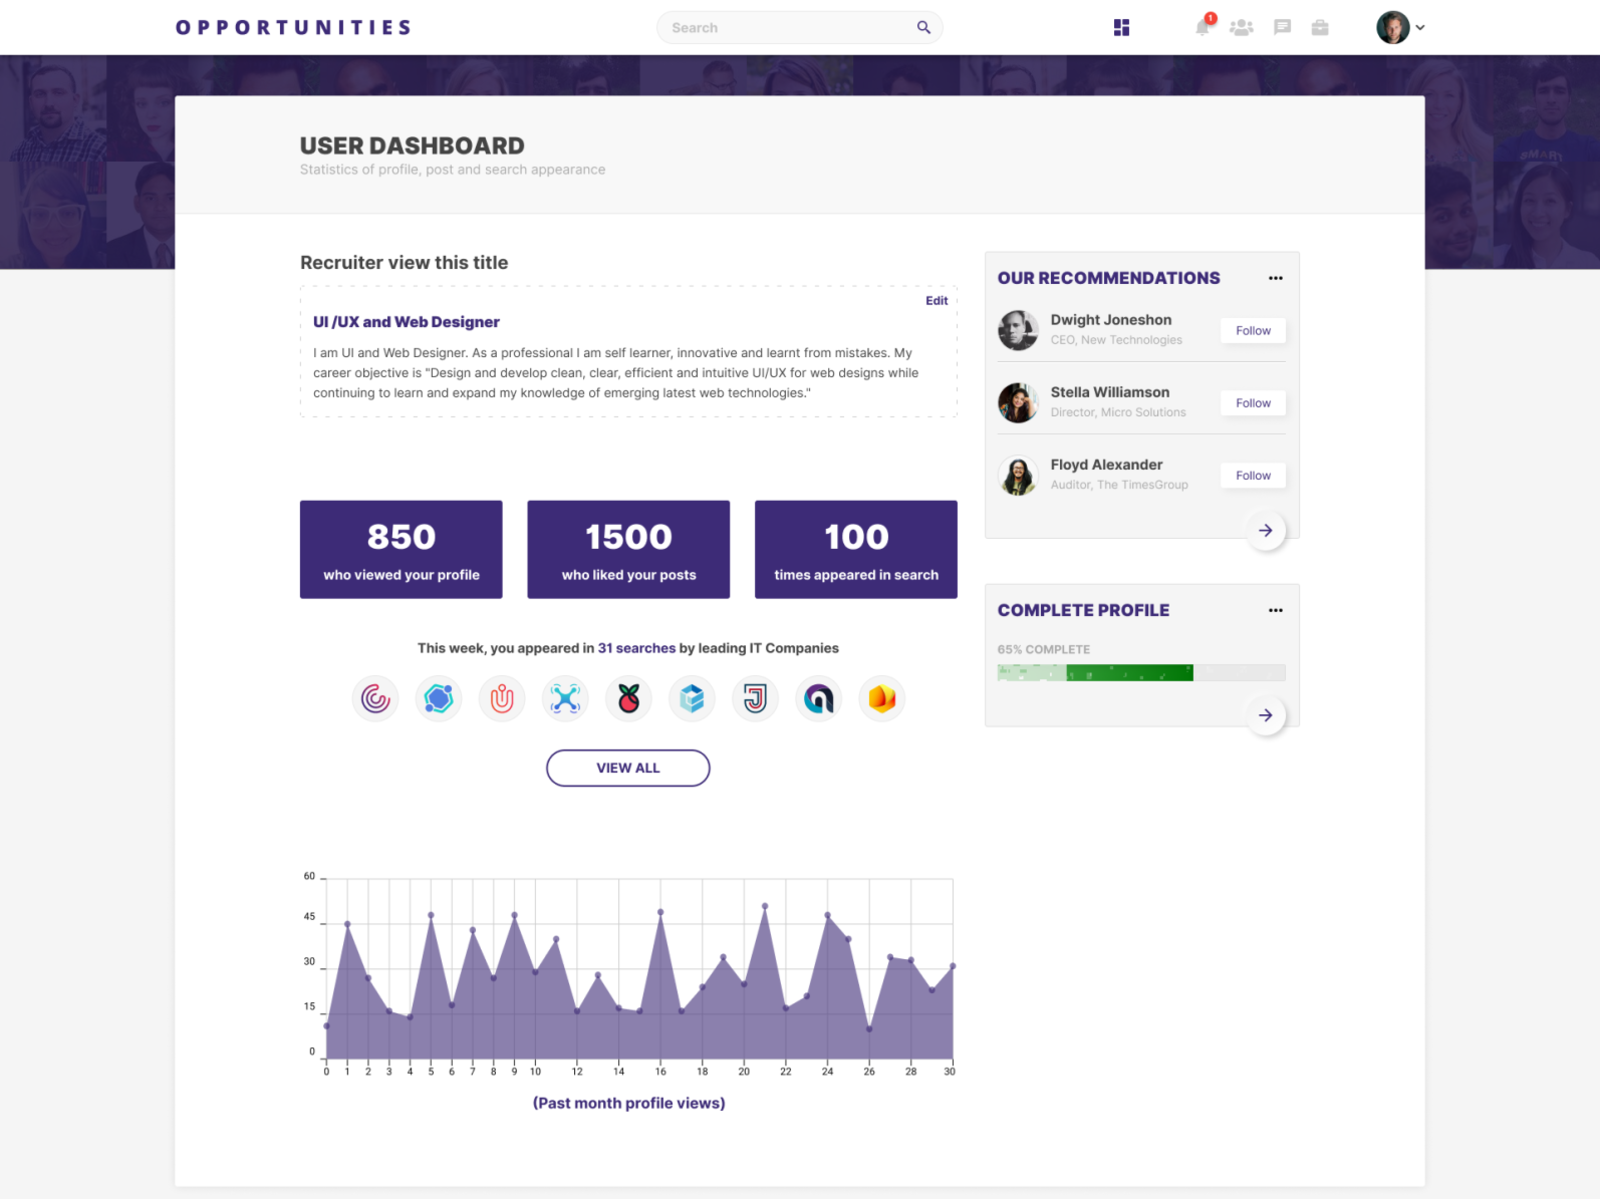Screen dimensions: 1600x1199
Task: Open the 31 searches link
Action: (x=637, y=648)
